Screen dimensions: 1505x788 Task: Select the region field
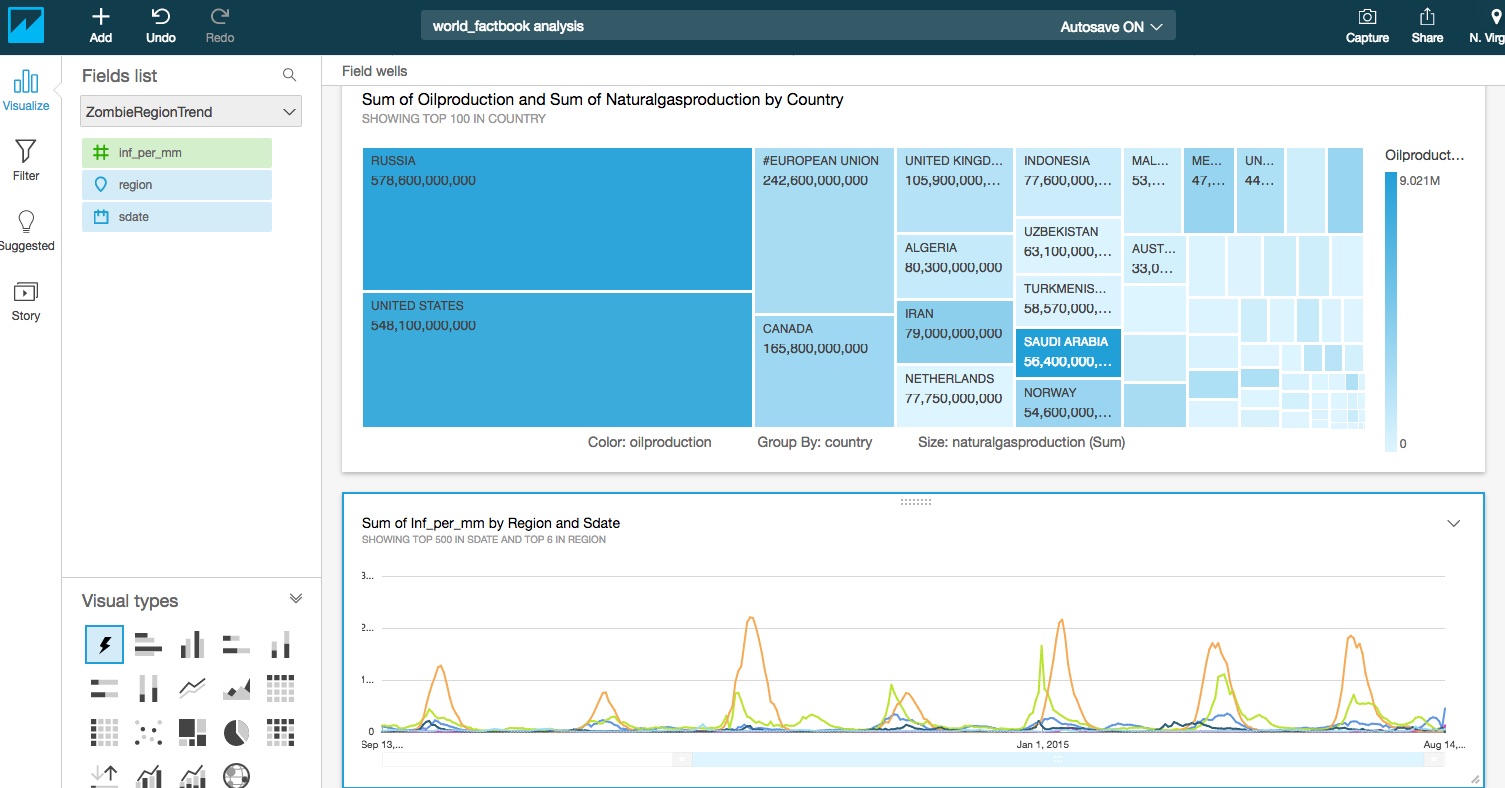point(177,185)
